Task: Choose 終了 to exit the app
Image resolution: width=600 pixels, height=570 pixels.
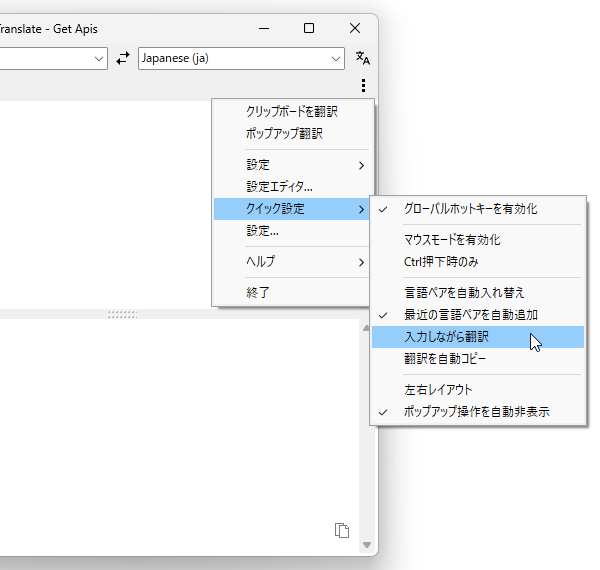Action: pos(291,293)
